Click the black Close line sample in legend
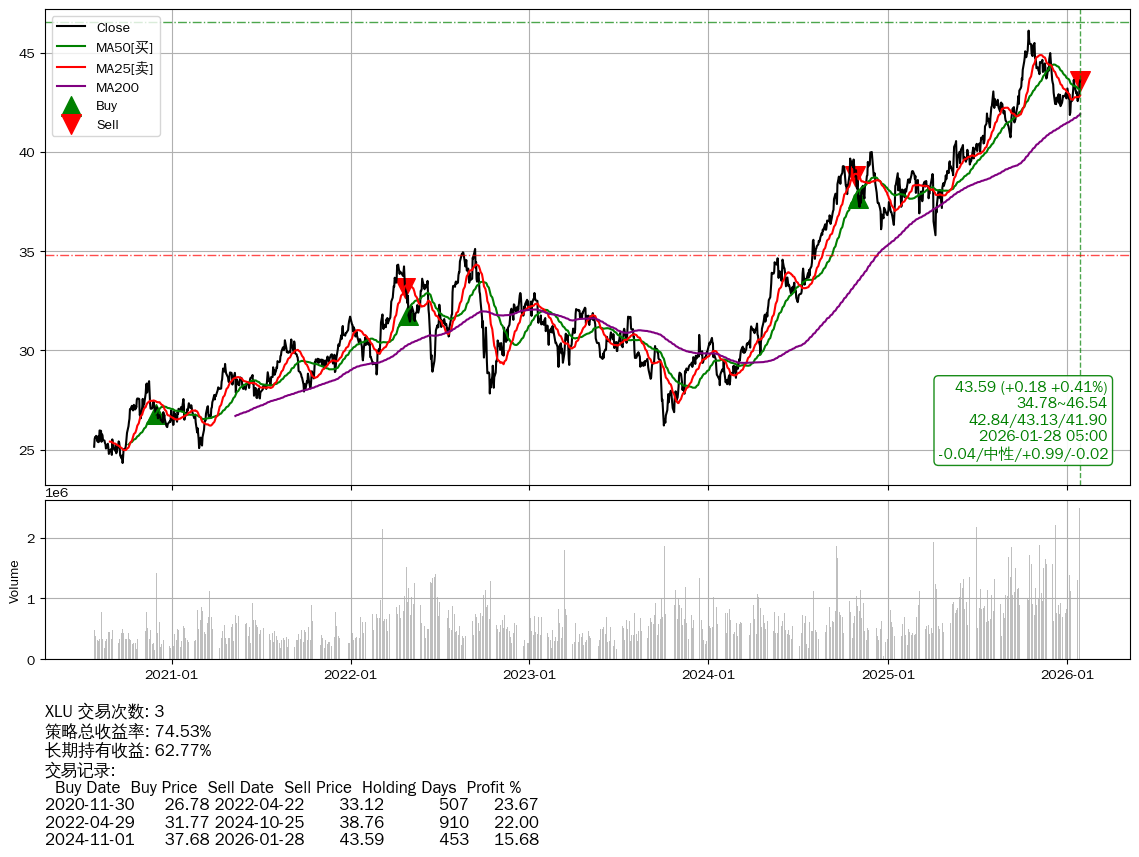This screenshot has height=857, width=1139. (x=71, y=28)
